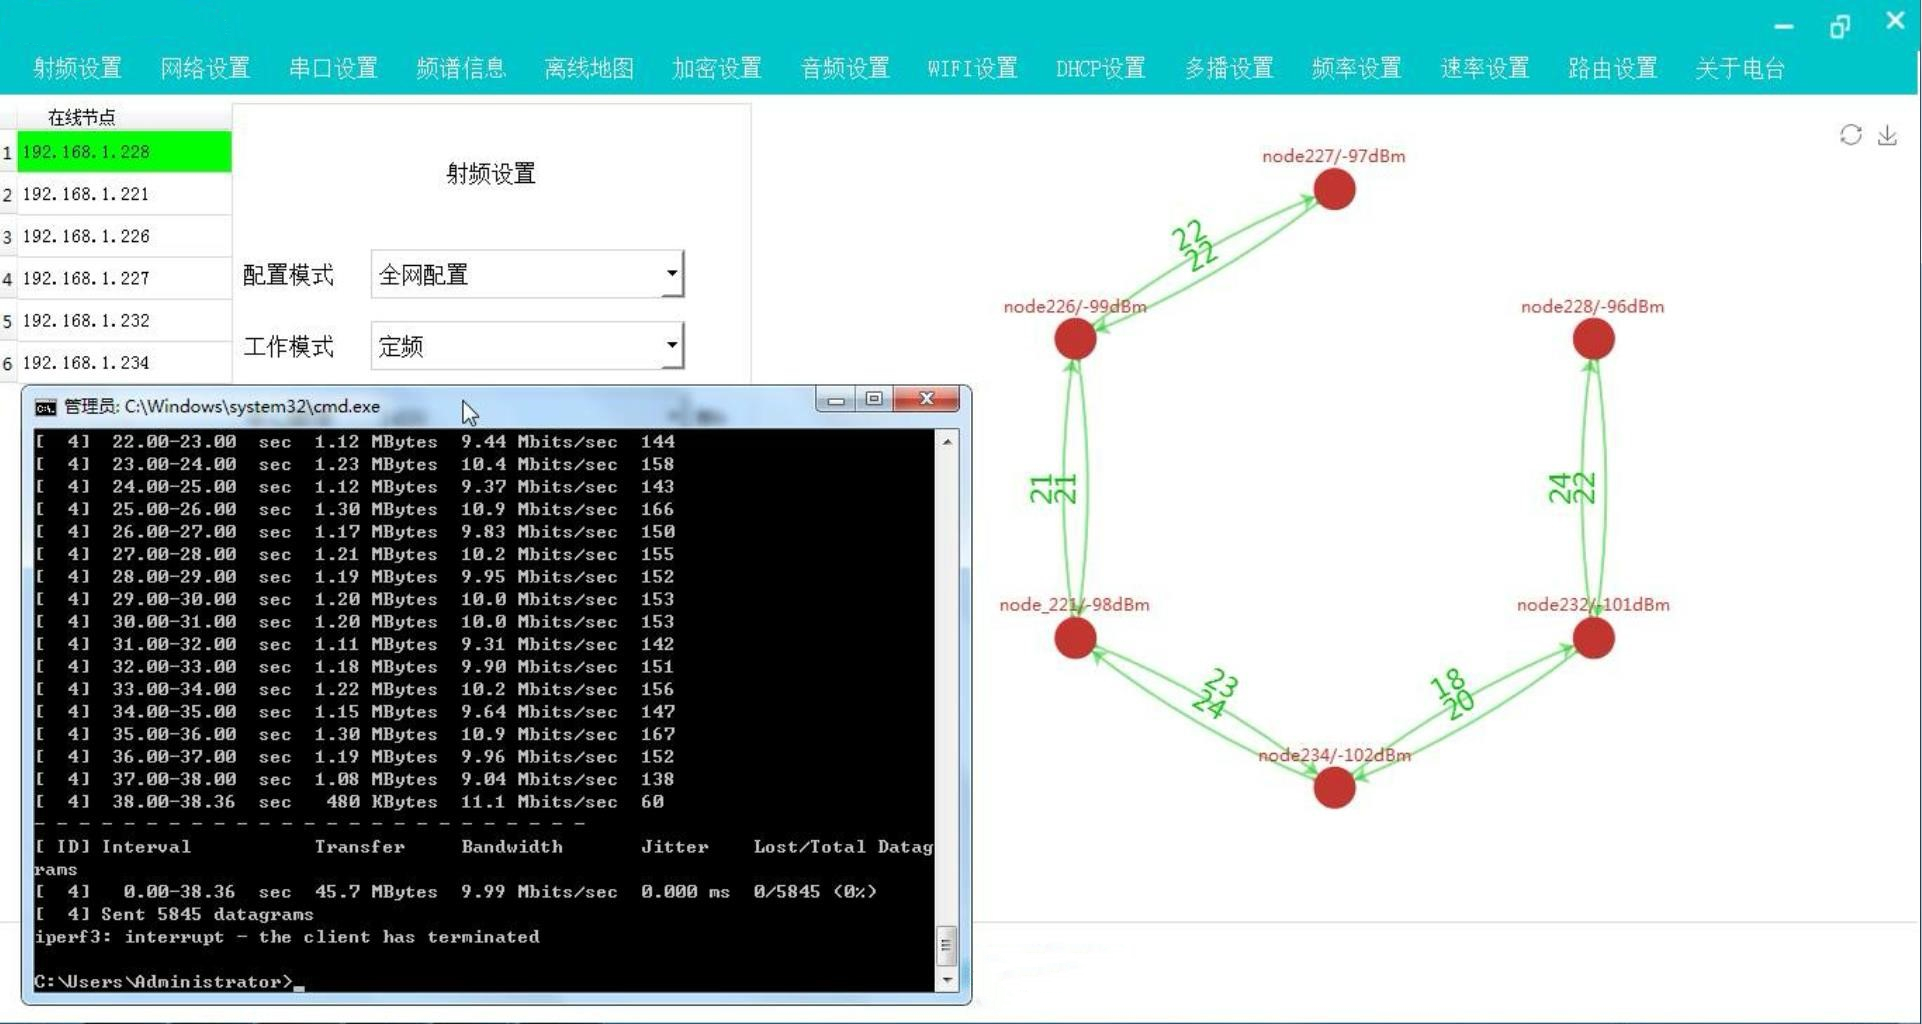Switch to 串口设置 tab
This screenshot has height=1024, width=1922.
tap(333, 68)
